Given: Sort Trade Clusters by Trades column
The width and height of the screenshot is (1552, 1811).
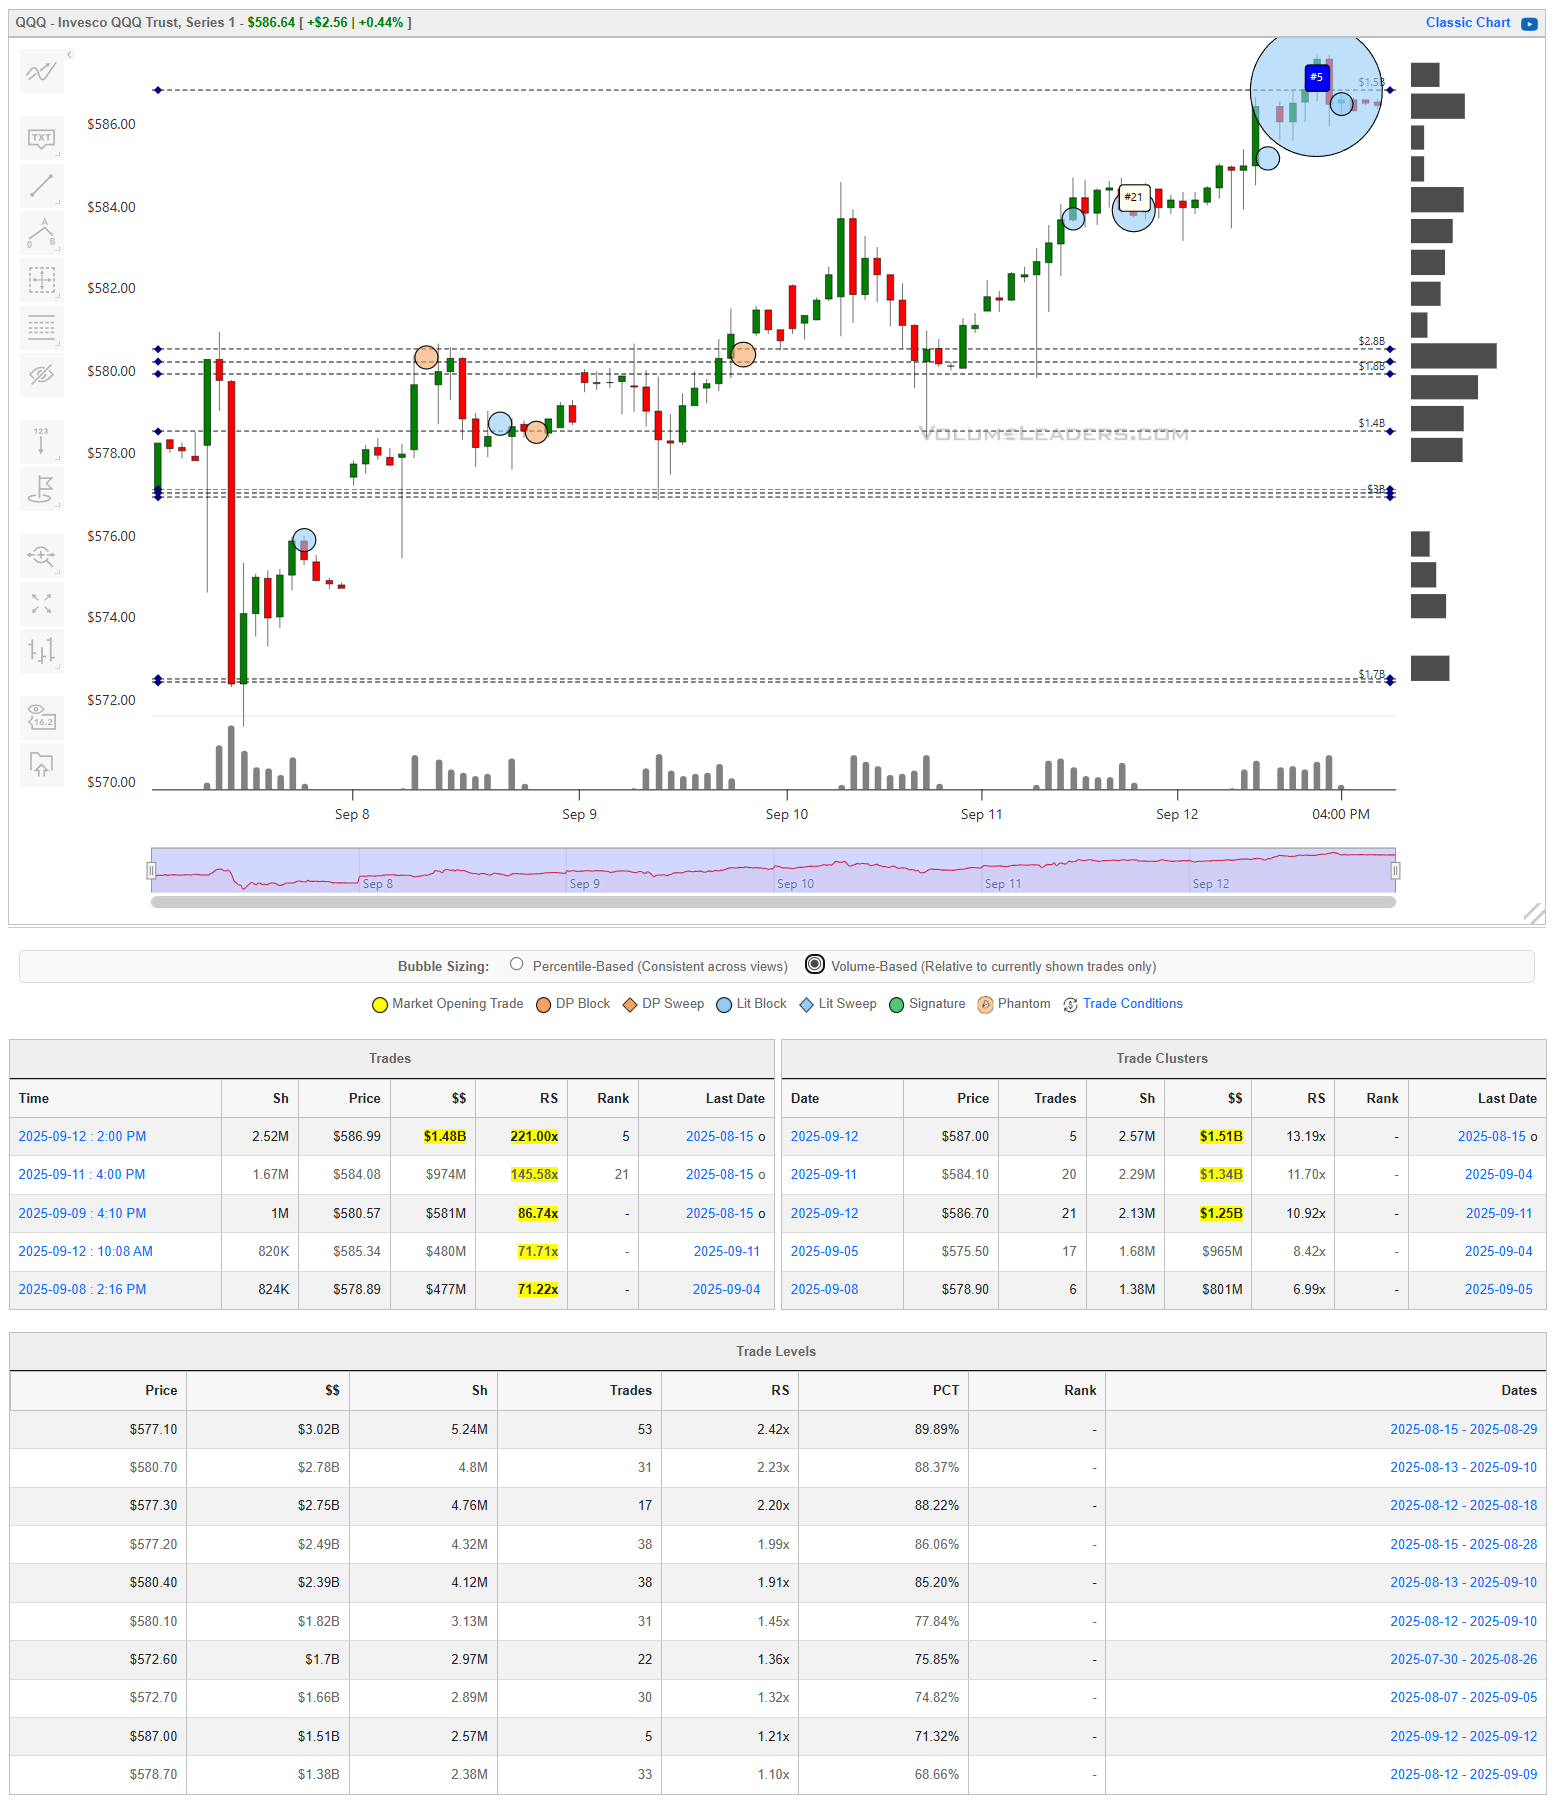Looking at the screenshot, I should click(x=1044, y=1098).
